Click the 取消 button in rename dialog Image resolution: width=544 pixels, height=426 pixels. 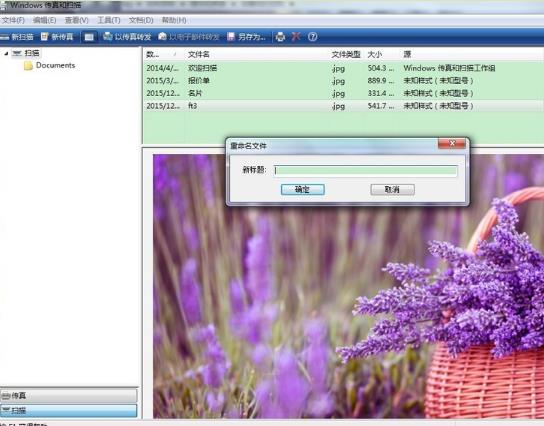[392, 189]
